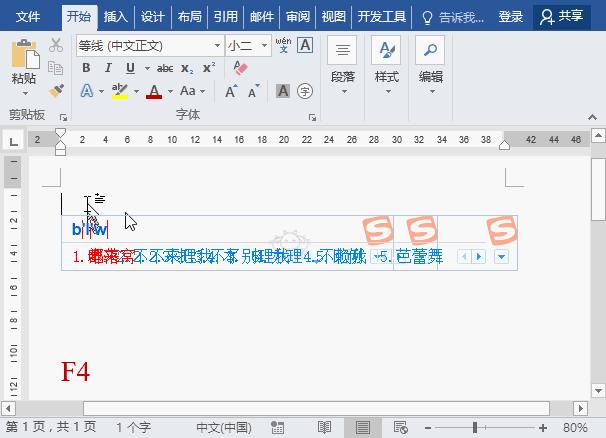The image size is (606, 438).
Task: Open Text Effects dropdown arrow
Action: [101, 92]
